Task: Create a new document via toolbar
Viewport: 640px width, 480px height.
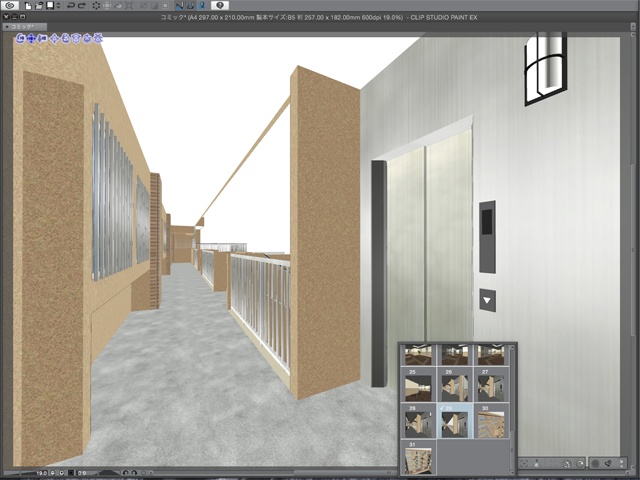Action: (28, 5)
